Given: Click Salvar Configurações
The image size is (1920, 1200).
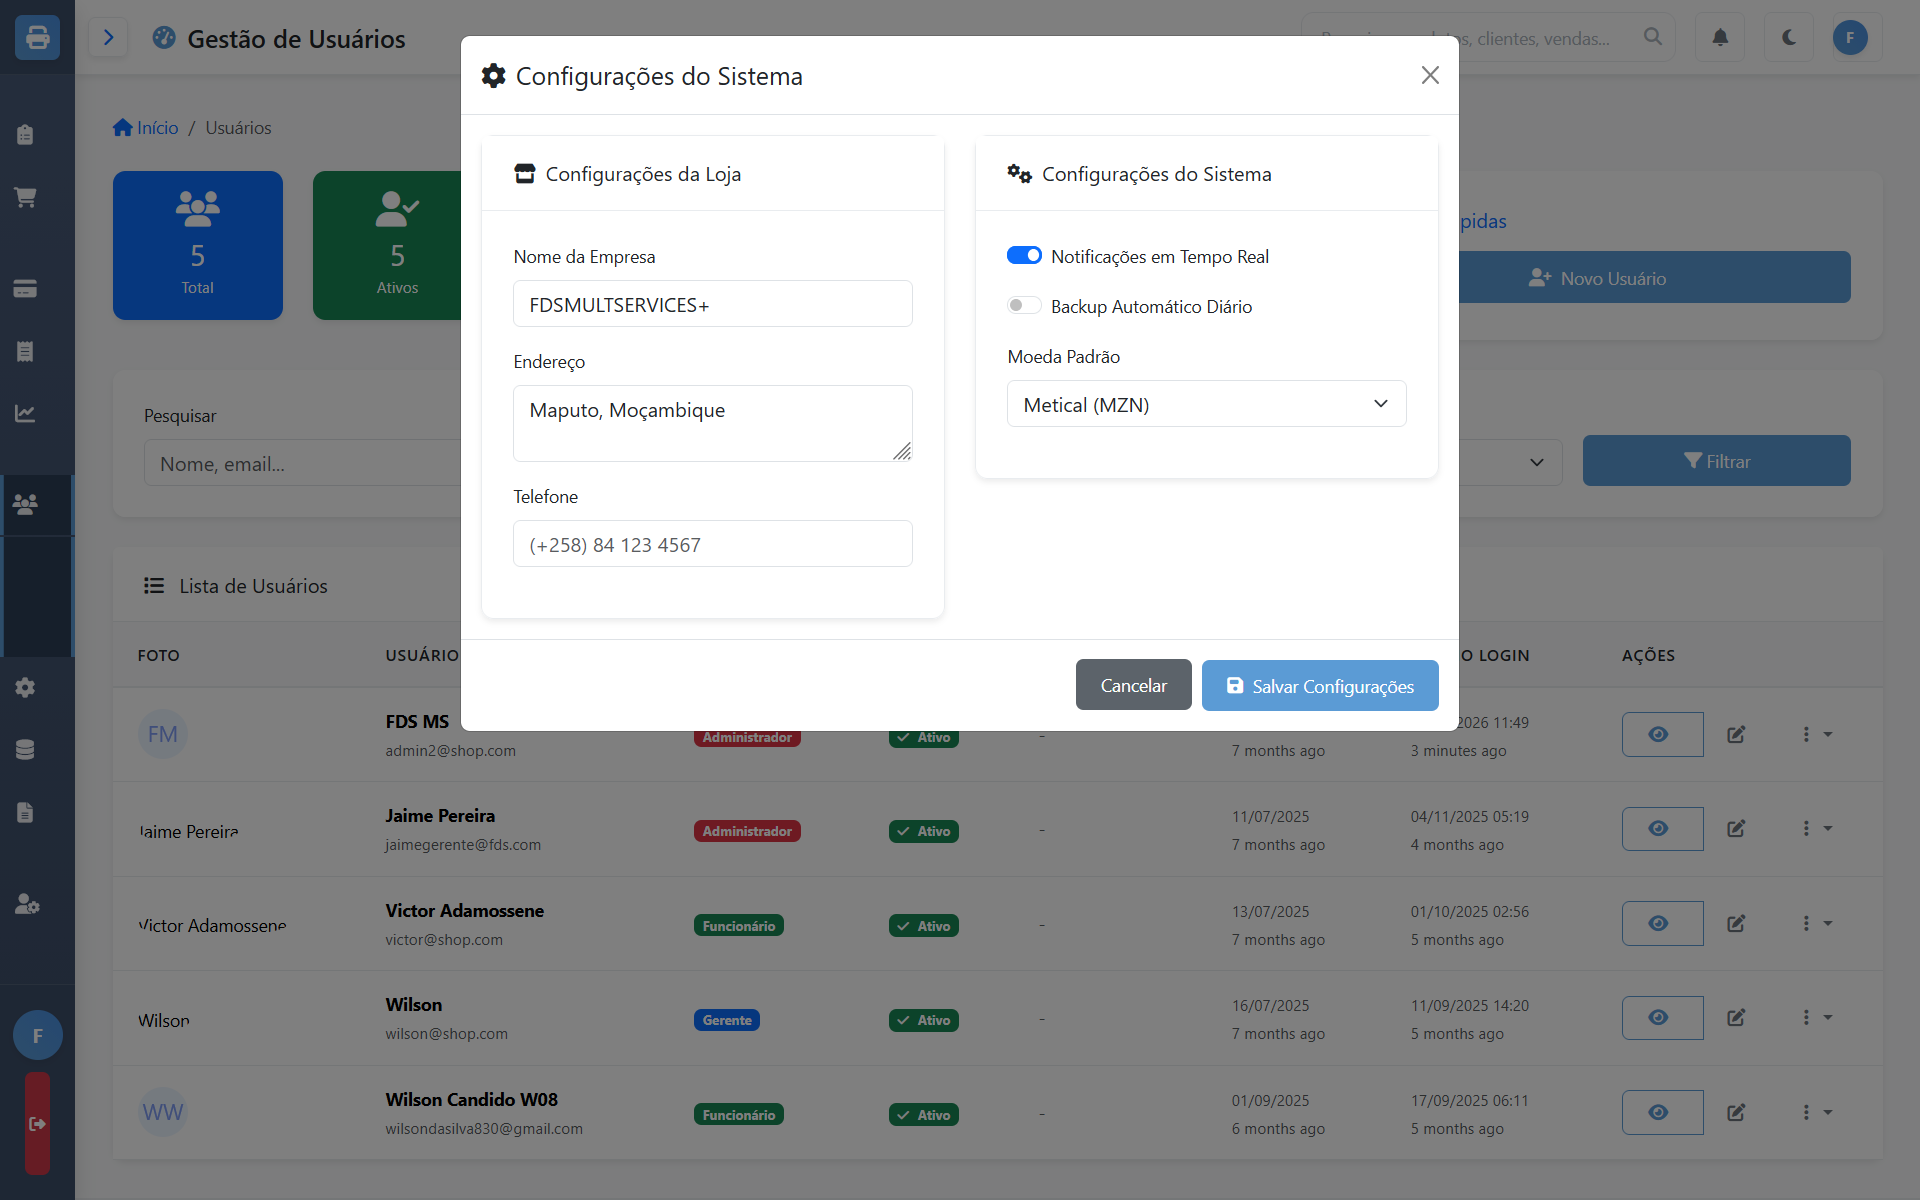Looking at the screenshot, I should coord(1320,685).
